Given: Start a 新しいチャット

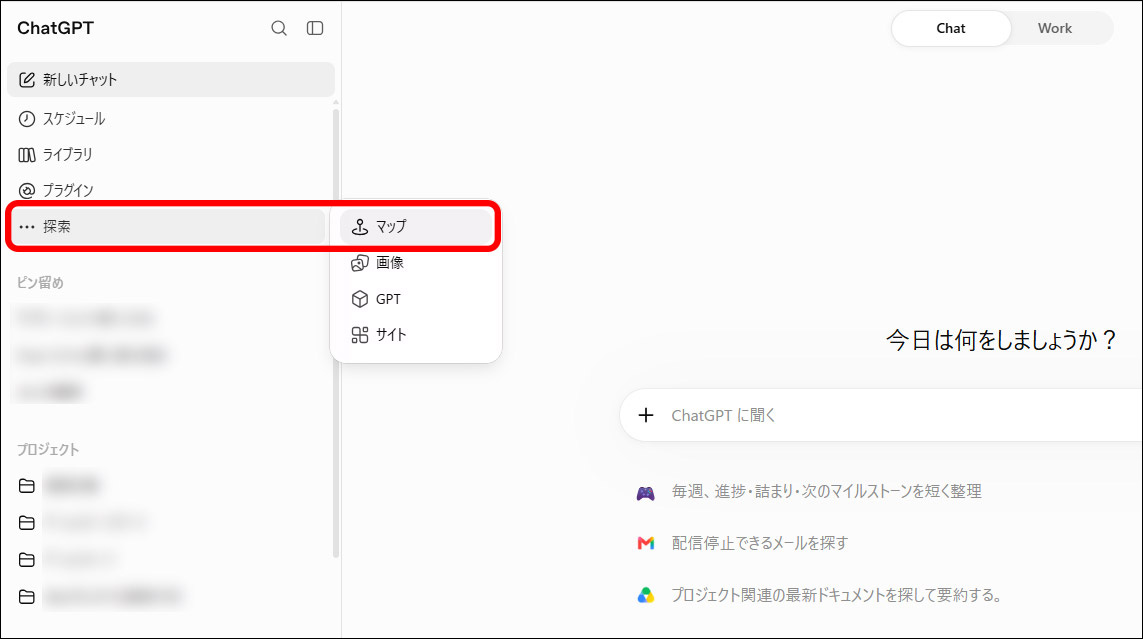Looking at the screenshot, I should (171, 80).
